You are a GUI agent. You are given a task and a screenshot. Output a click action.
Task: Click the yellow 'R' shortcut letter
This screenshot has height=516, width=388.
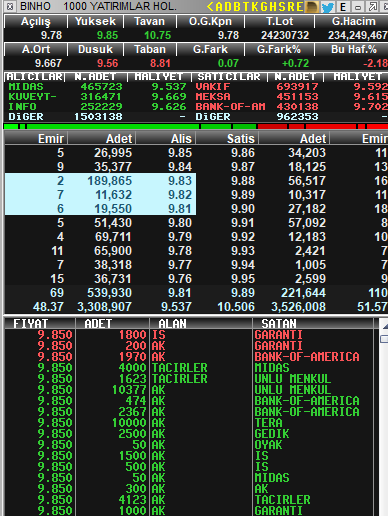pos(290,6)
